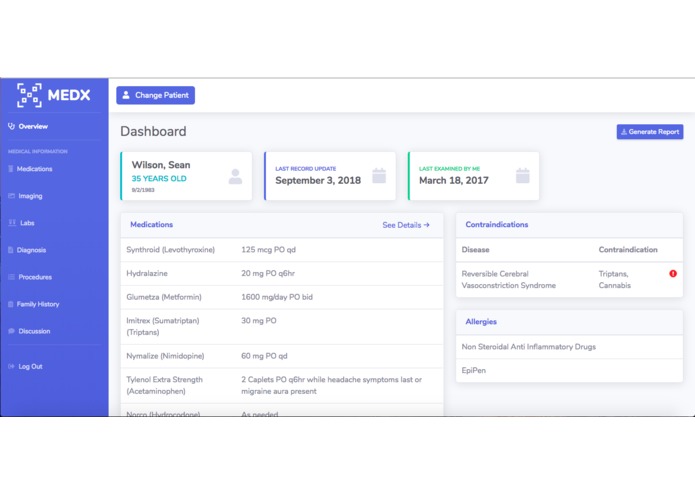Screen dimensions: 695x494
Task: Click the Allergies card heading
Action: pos(481,321)
